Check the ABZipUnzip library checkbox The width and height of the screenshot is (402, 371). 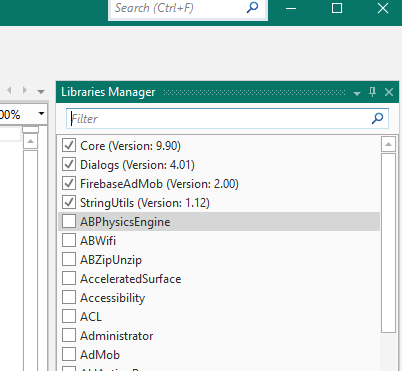(x=69, y=259)
